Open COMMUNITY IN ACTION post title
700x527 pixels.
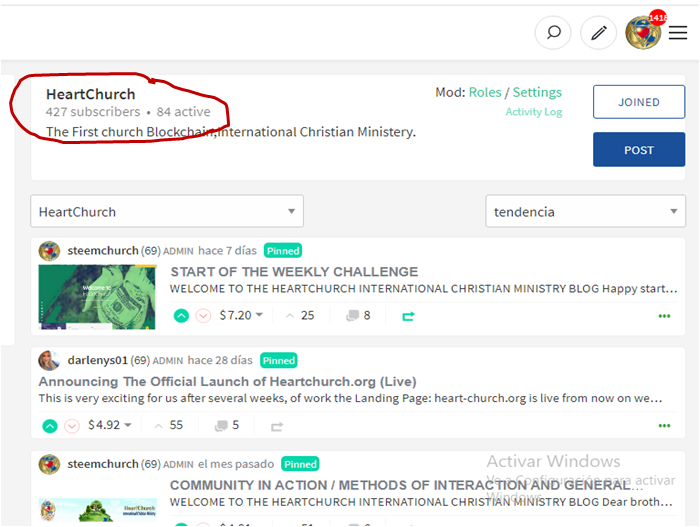(x=406, y=485)
